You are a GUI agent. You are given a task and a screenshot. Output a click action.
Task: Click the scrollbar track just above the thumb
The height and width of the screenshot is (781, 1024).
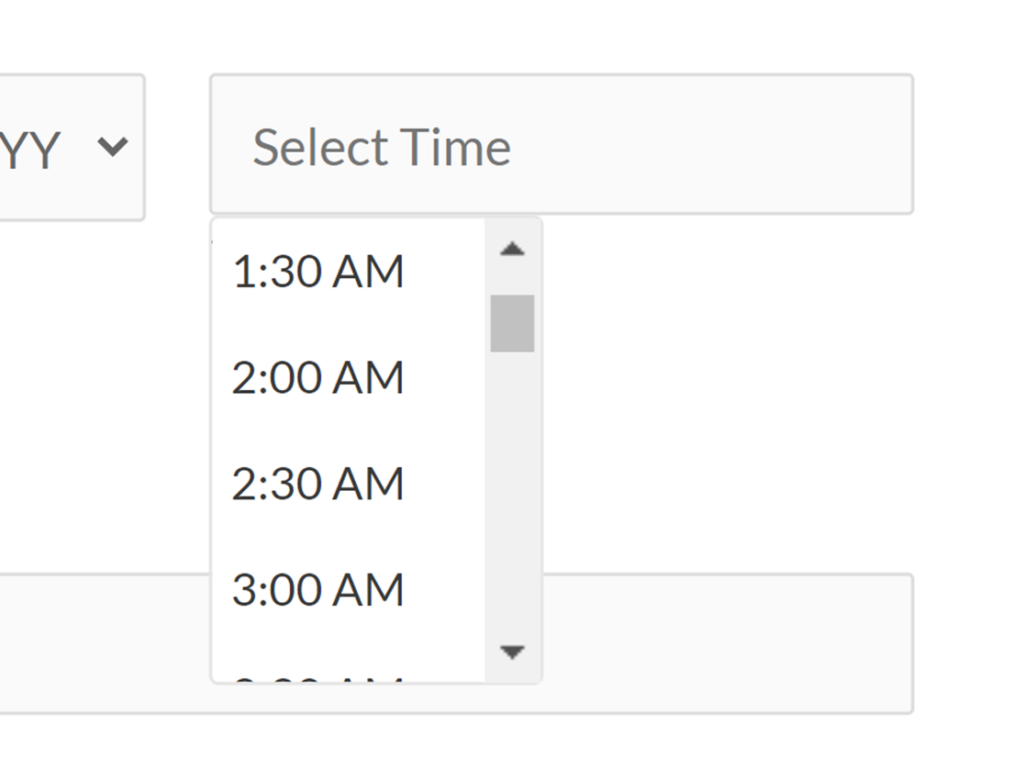point(512,282)
